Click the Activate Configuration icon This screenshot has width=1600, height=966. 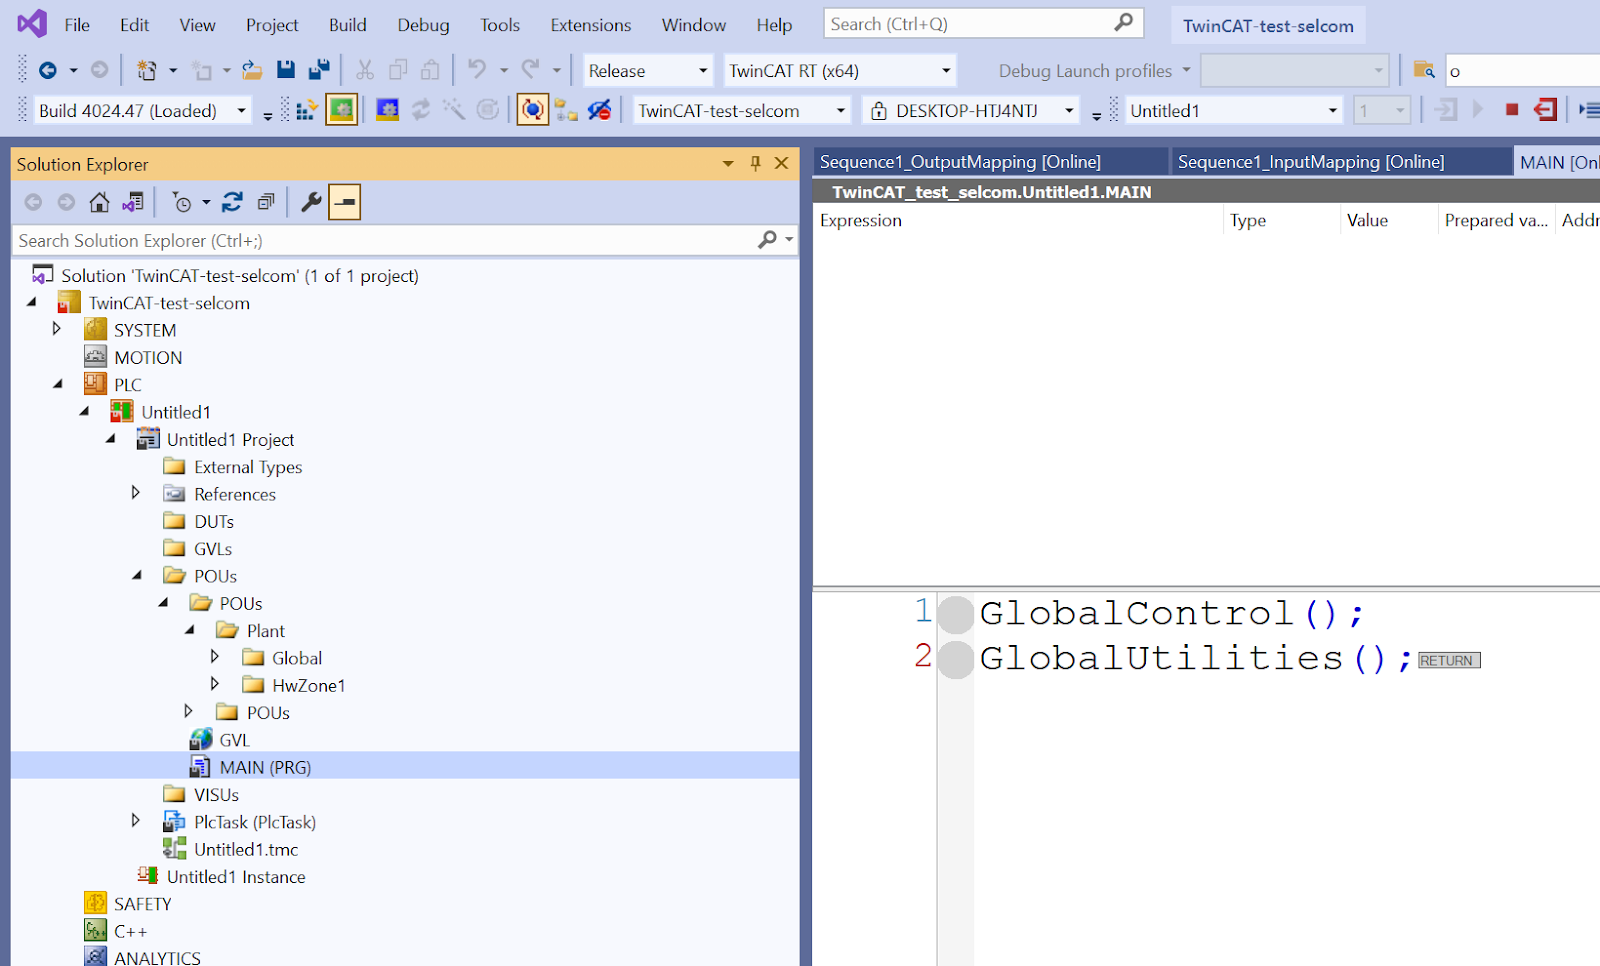307,110
